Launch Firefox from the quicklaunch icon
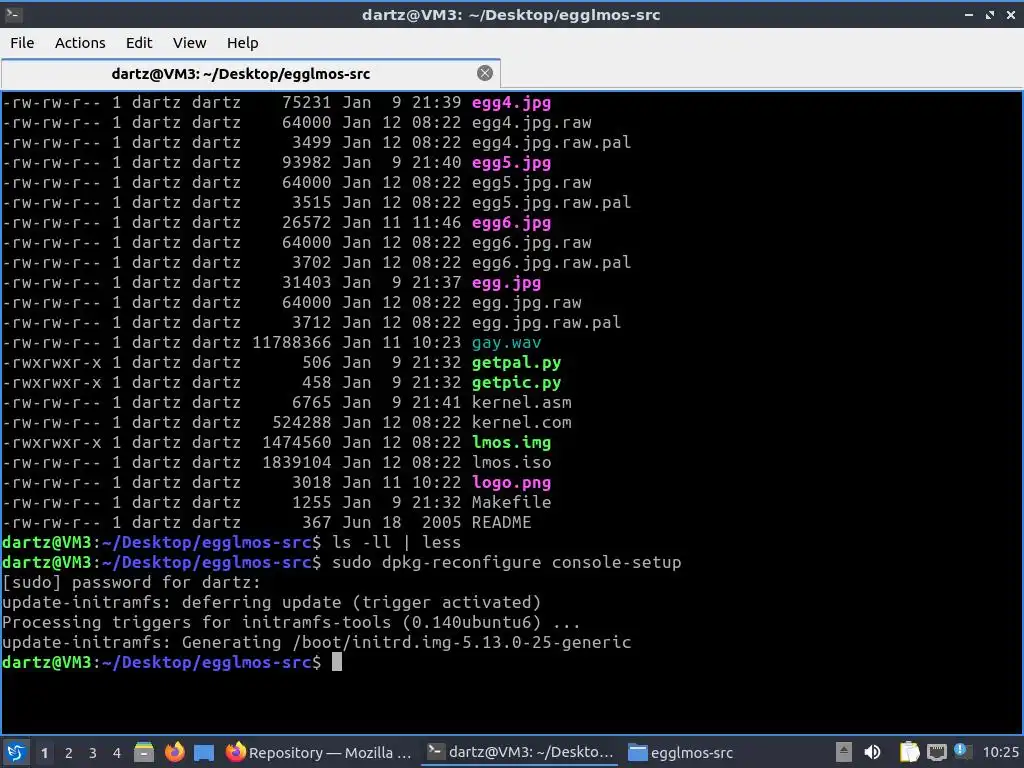Image resolution: width=1024 pixels, height=768 pixels. click(174, 752)
